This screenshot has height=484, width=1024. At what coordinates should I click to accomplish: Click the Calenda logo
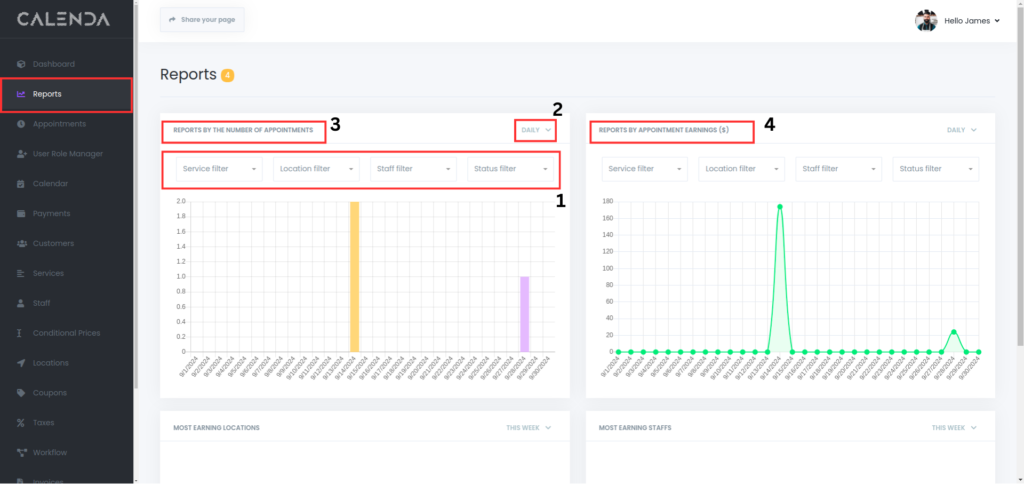(63, 19)
